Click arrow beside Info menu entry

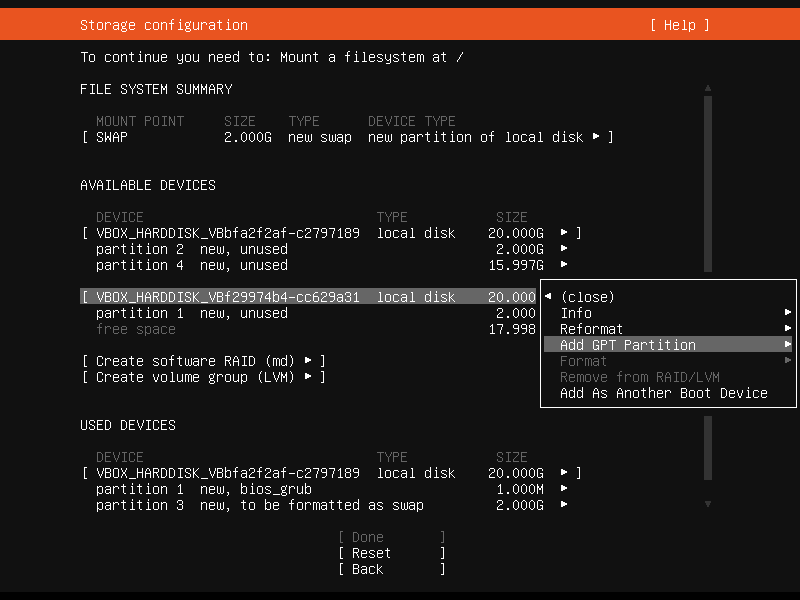pyautogui.click(x=788, y=312)
